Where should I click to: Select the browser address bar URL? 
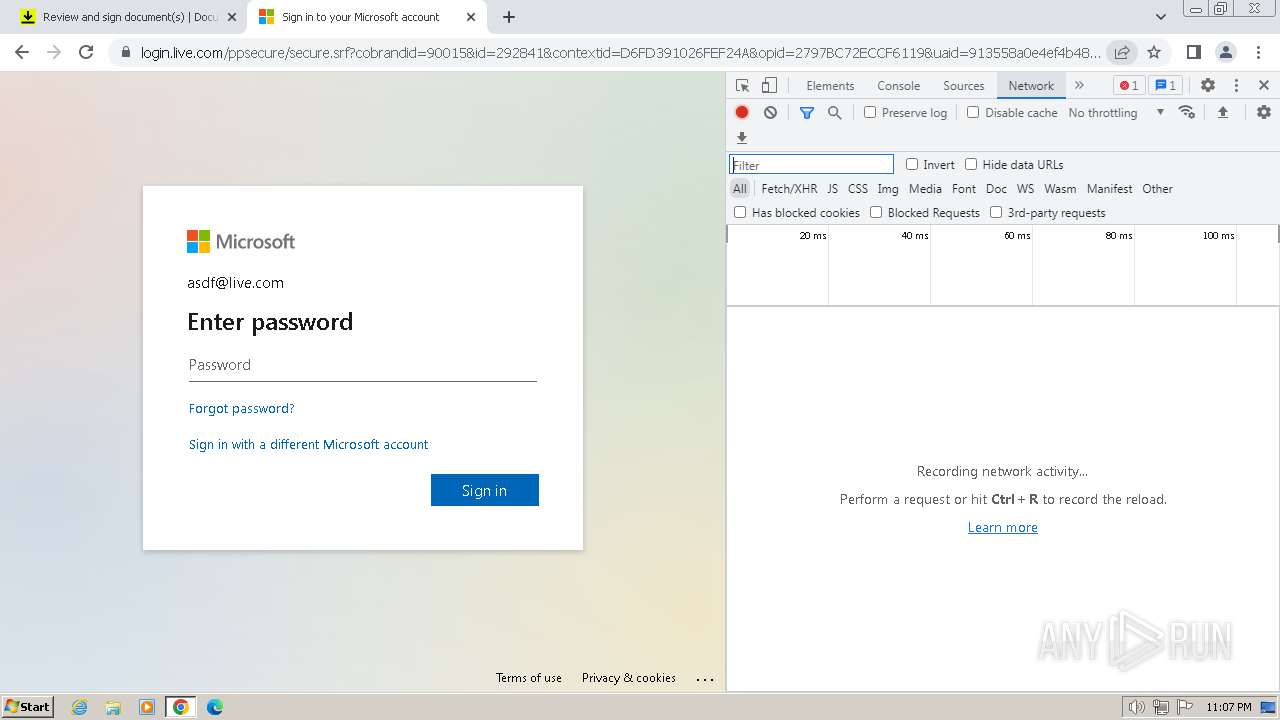(620, 52)
